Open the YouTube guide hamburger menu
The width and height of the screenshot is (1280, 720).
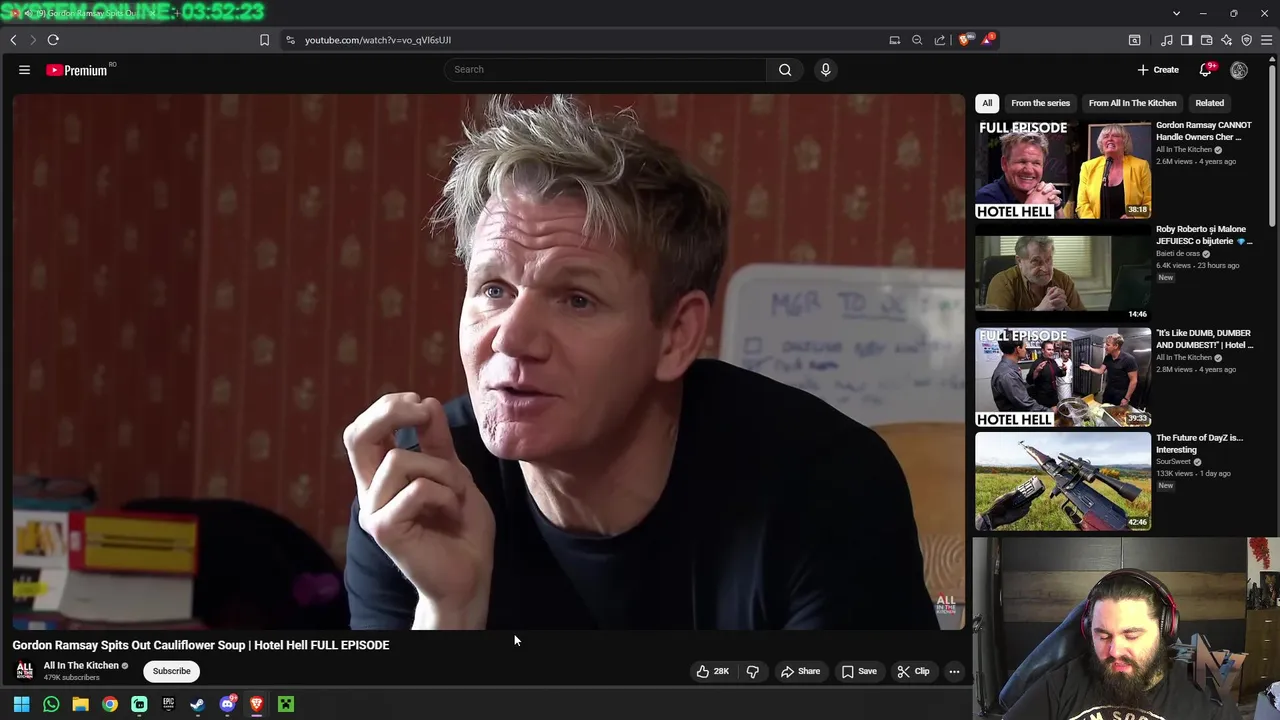click(24, 70)
